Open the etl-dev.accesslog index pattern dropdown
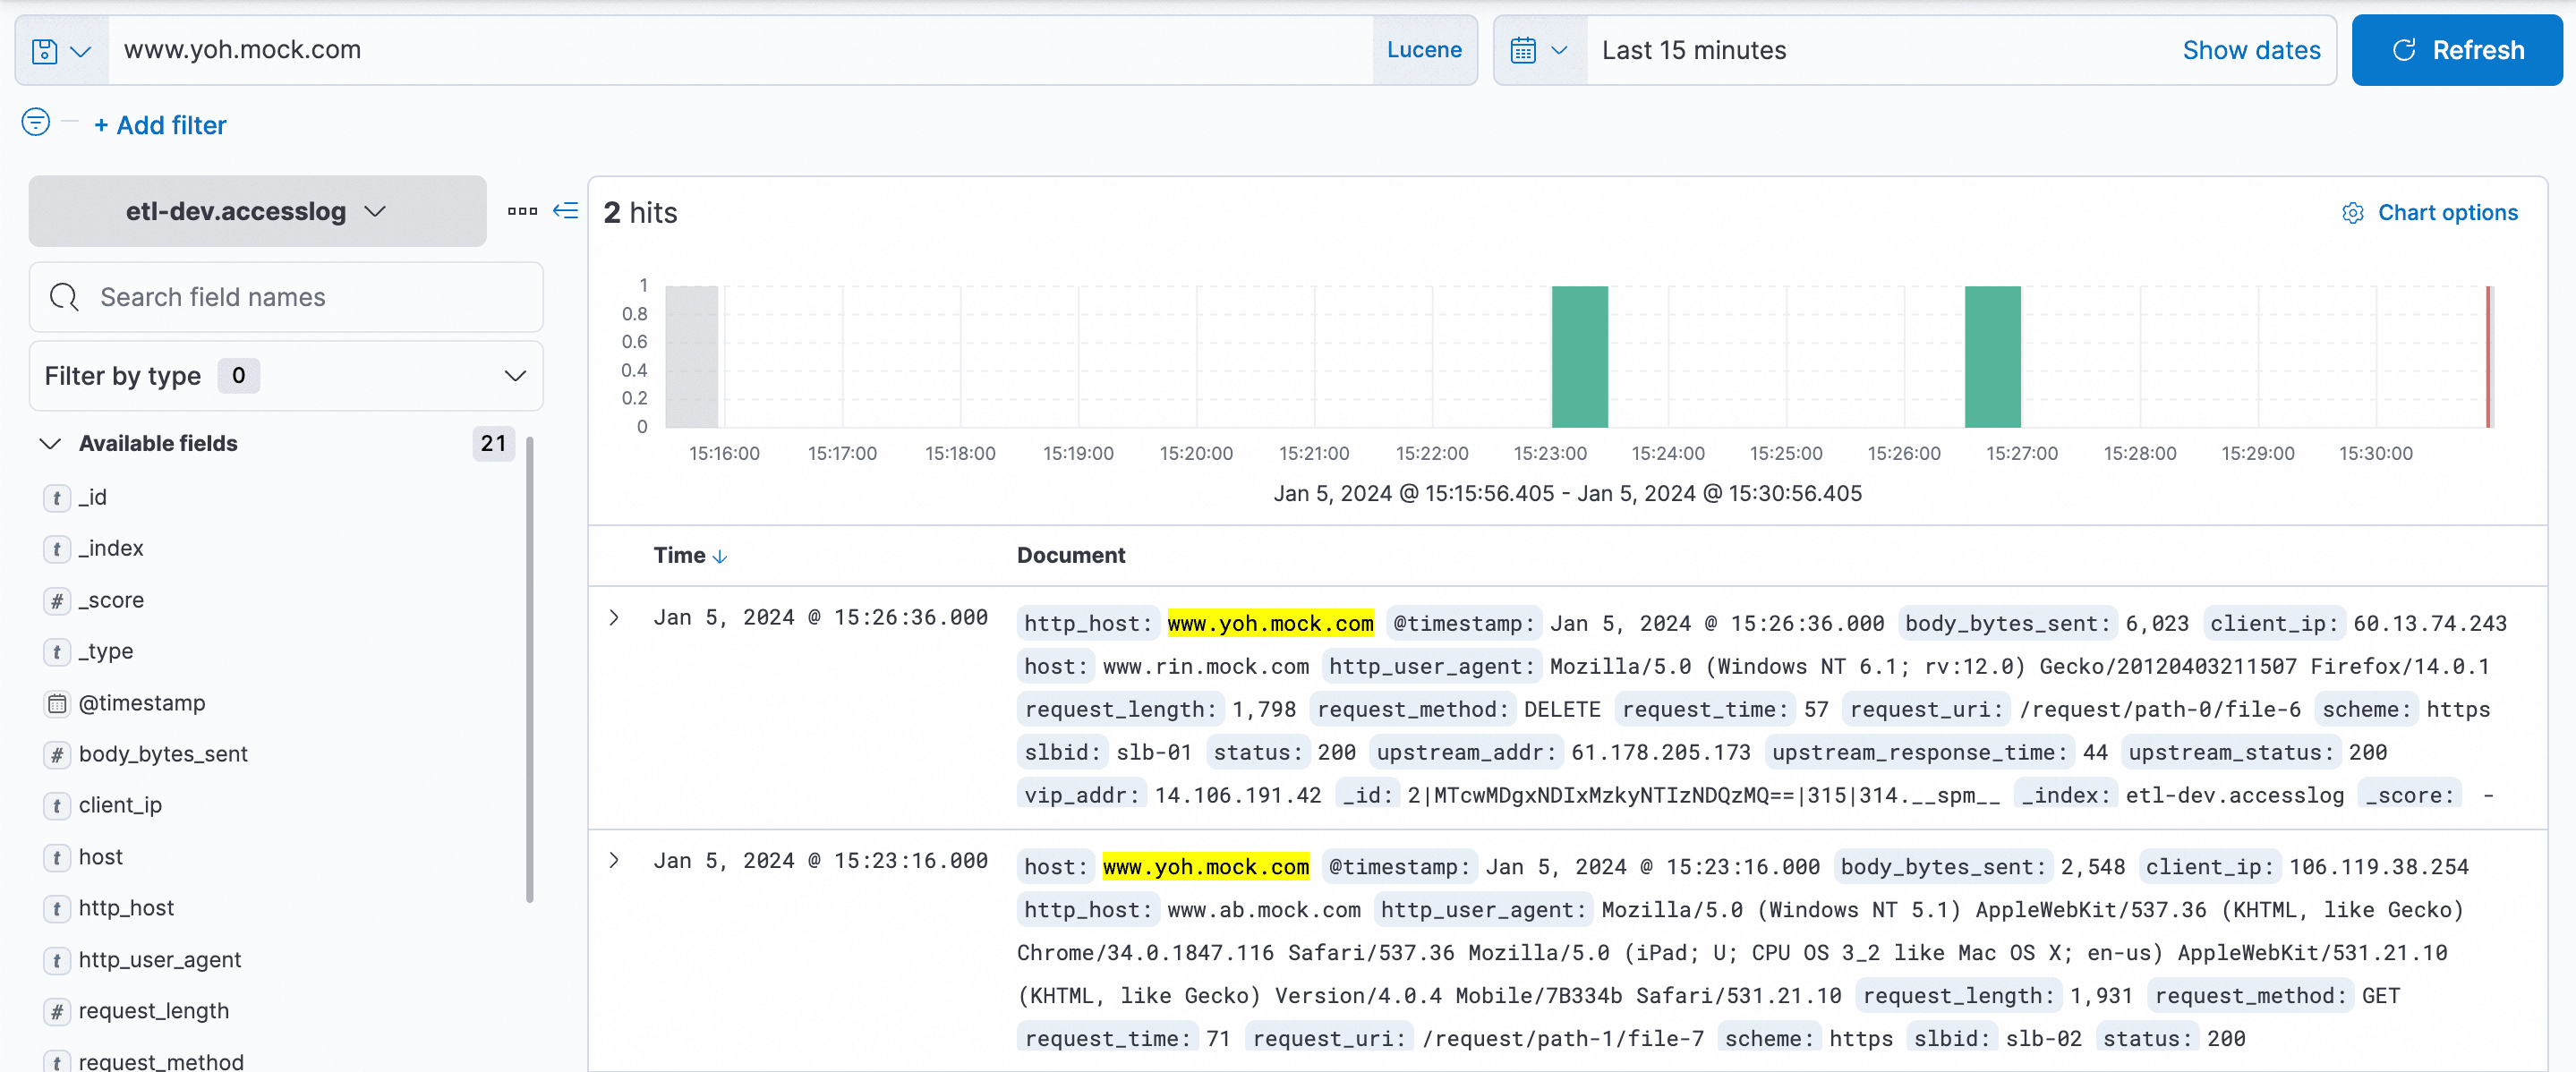The image size is (2576, 1072). (257, 211)
